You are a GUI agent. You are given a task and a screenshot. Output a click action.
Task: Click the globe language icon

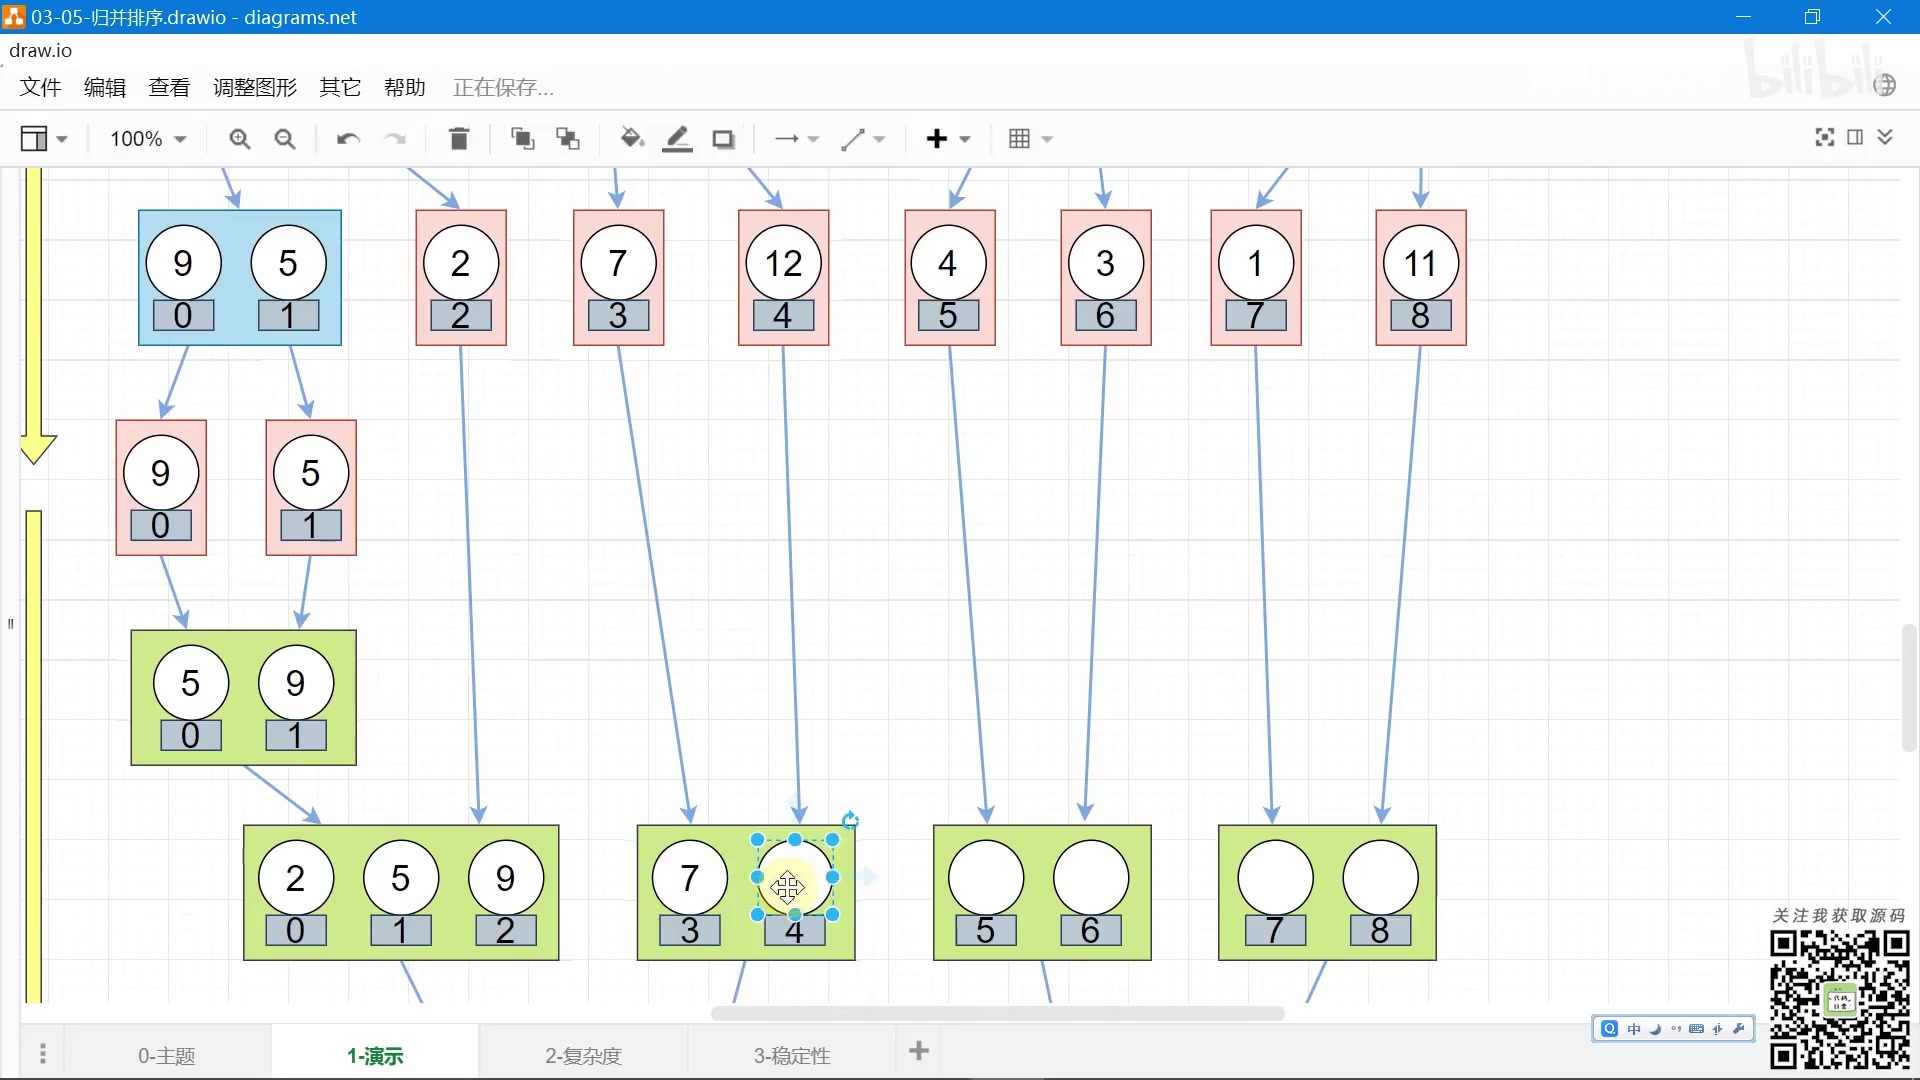[x=1885, y=85]
